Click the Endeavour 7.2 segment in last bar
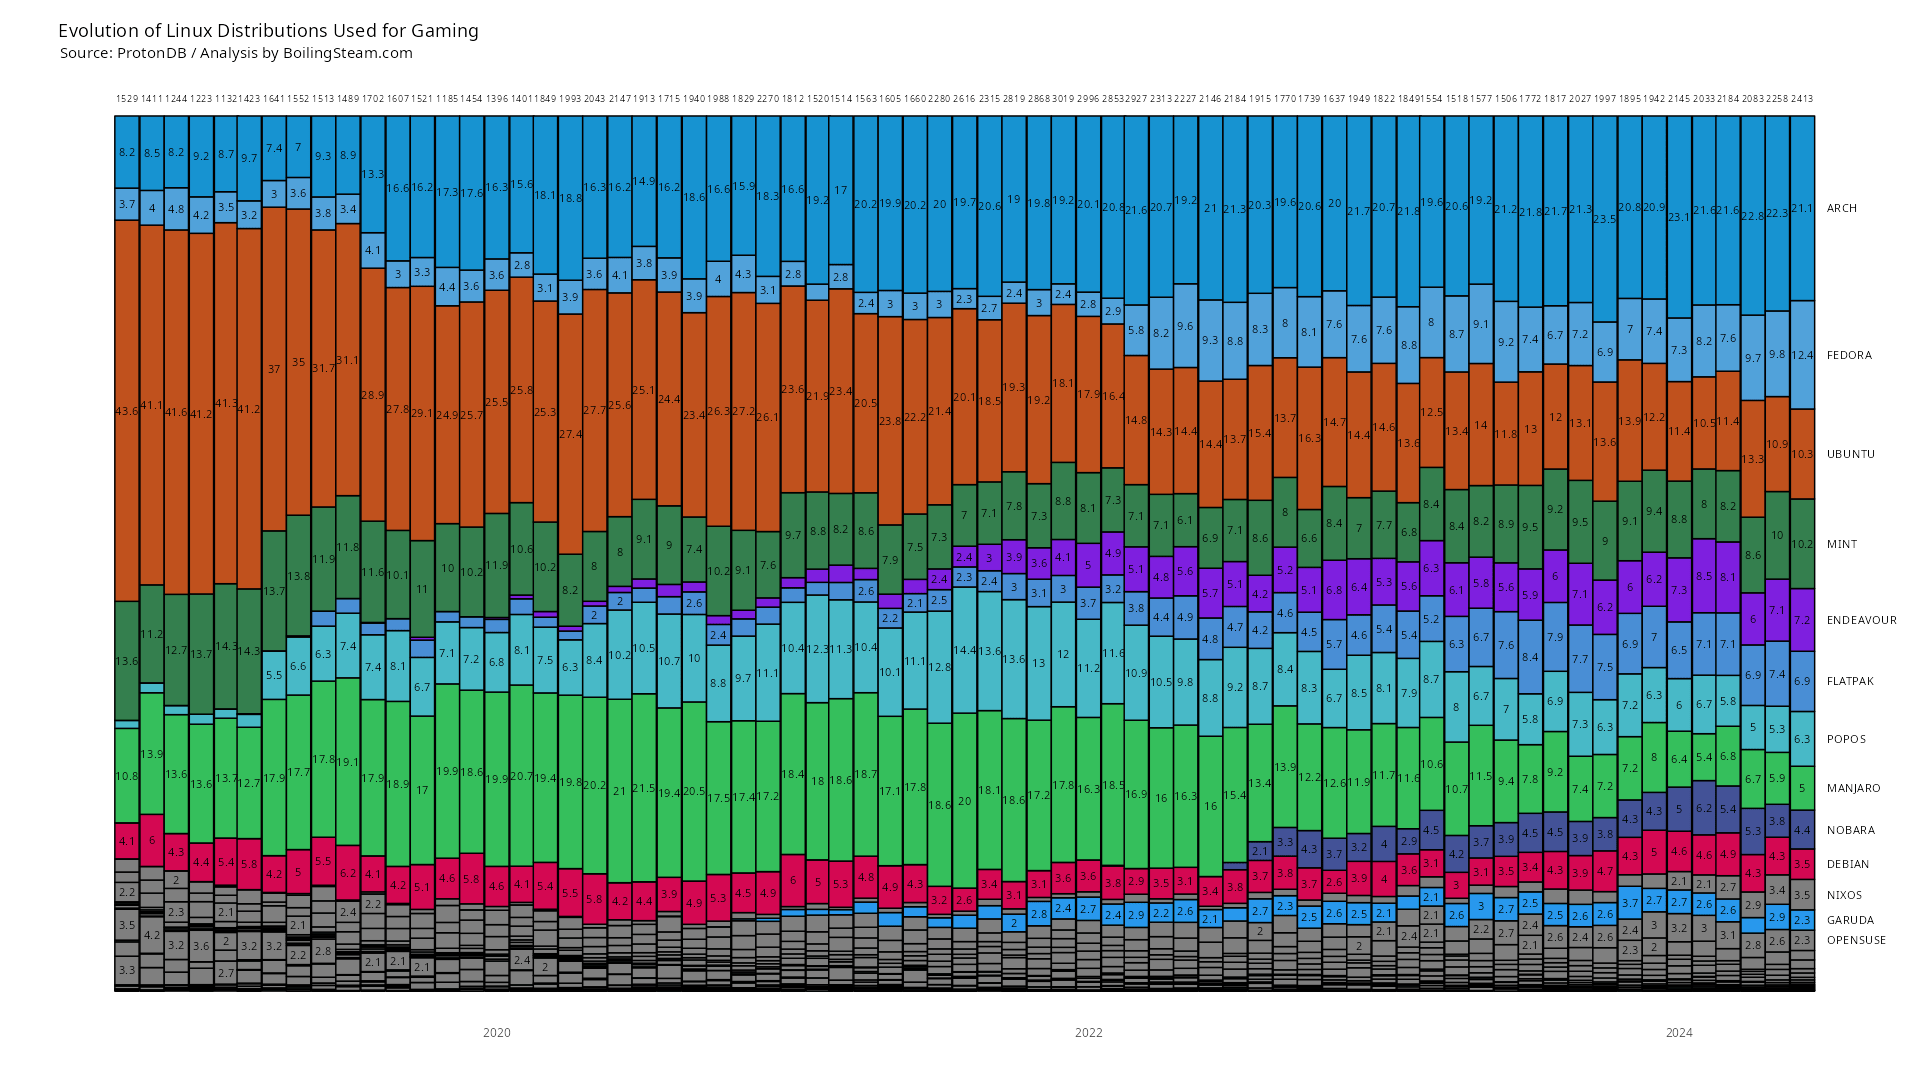The image size is (1920, 1080). pos(1802,620)
